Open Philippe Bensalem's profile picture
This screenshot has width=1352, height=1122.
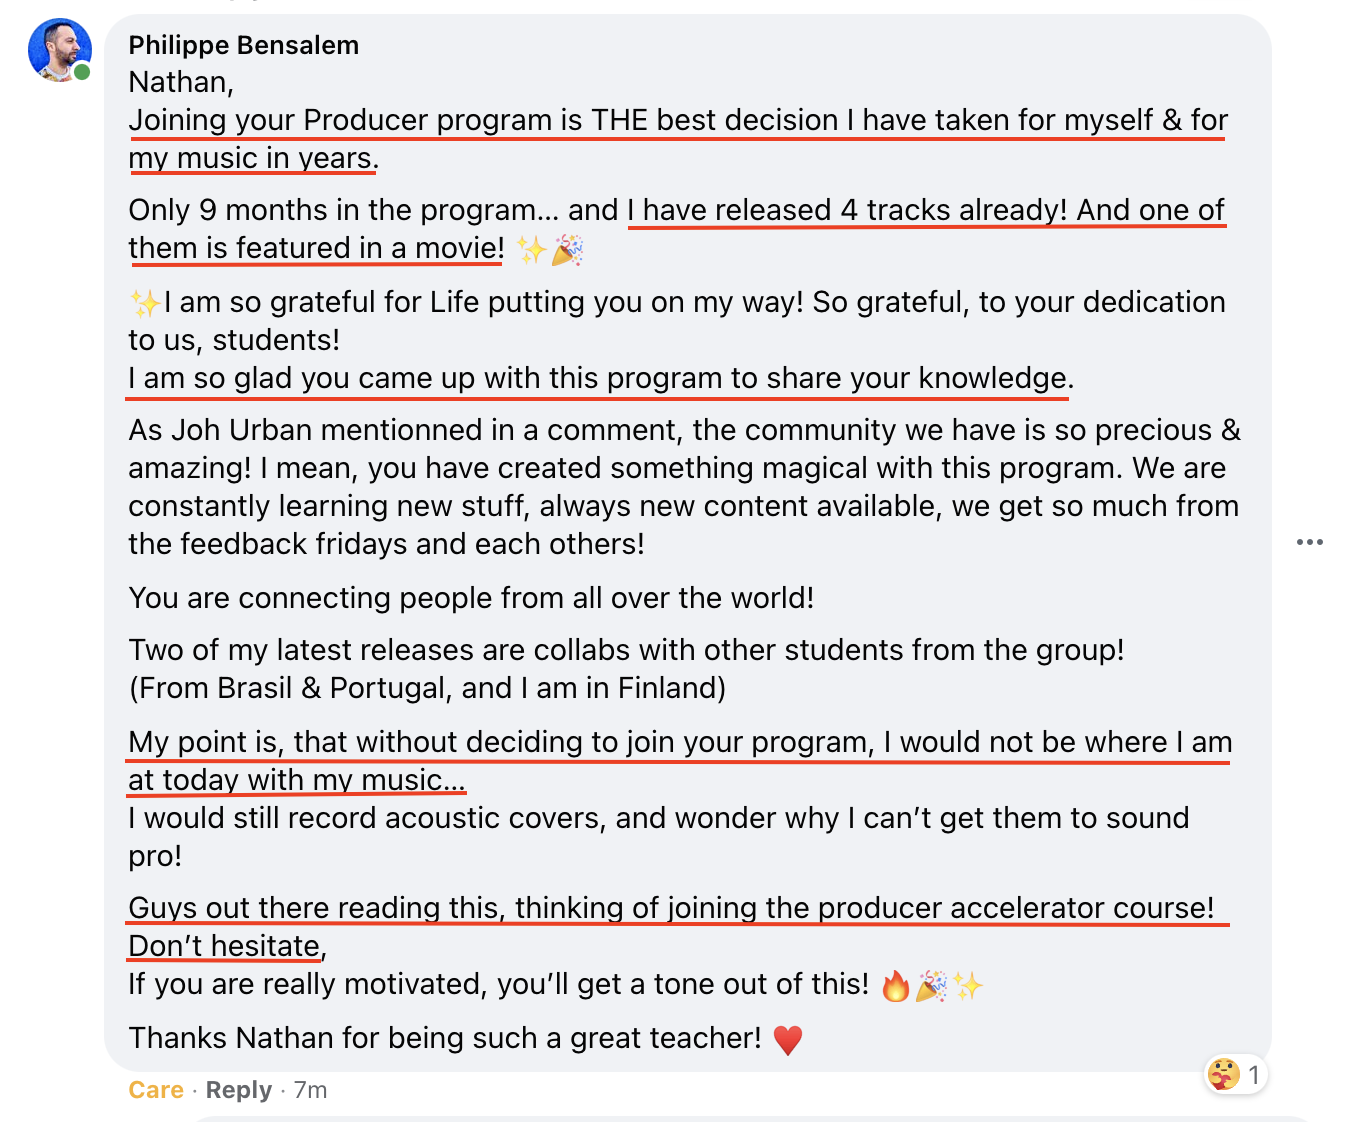(x=60, y=50)
